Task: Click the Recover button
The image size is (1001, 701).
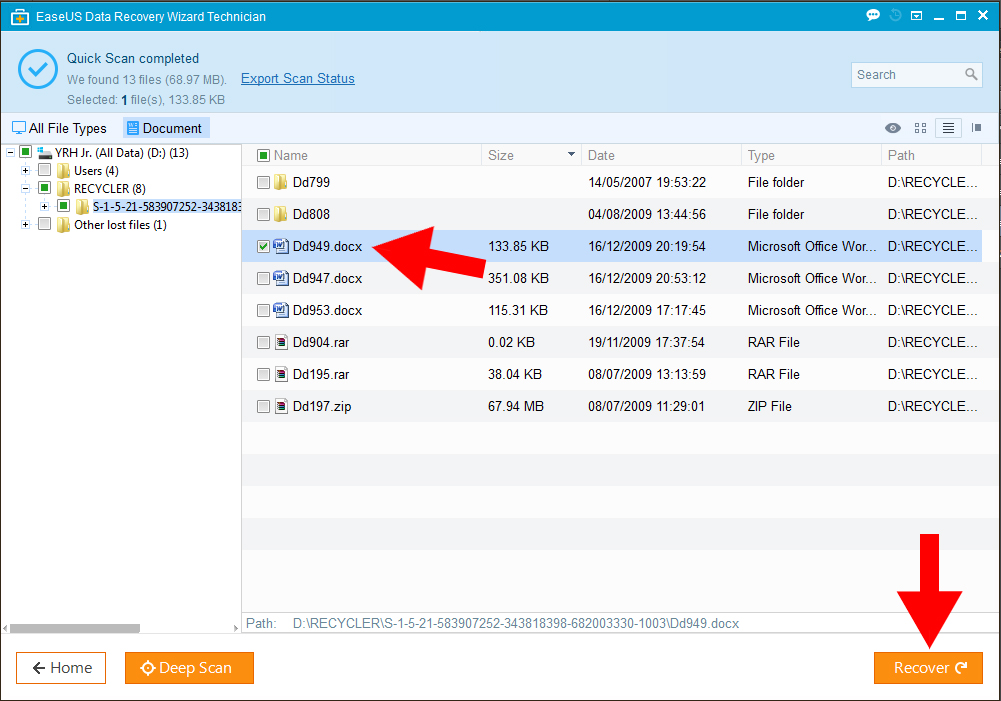Action: pos(928,668)
